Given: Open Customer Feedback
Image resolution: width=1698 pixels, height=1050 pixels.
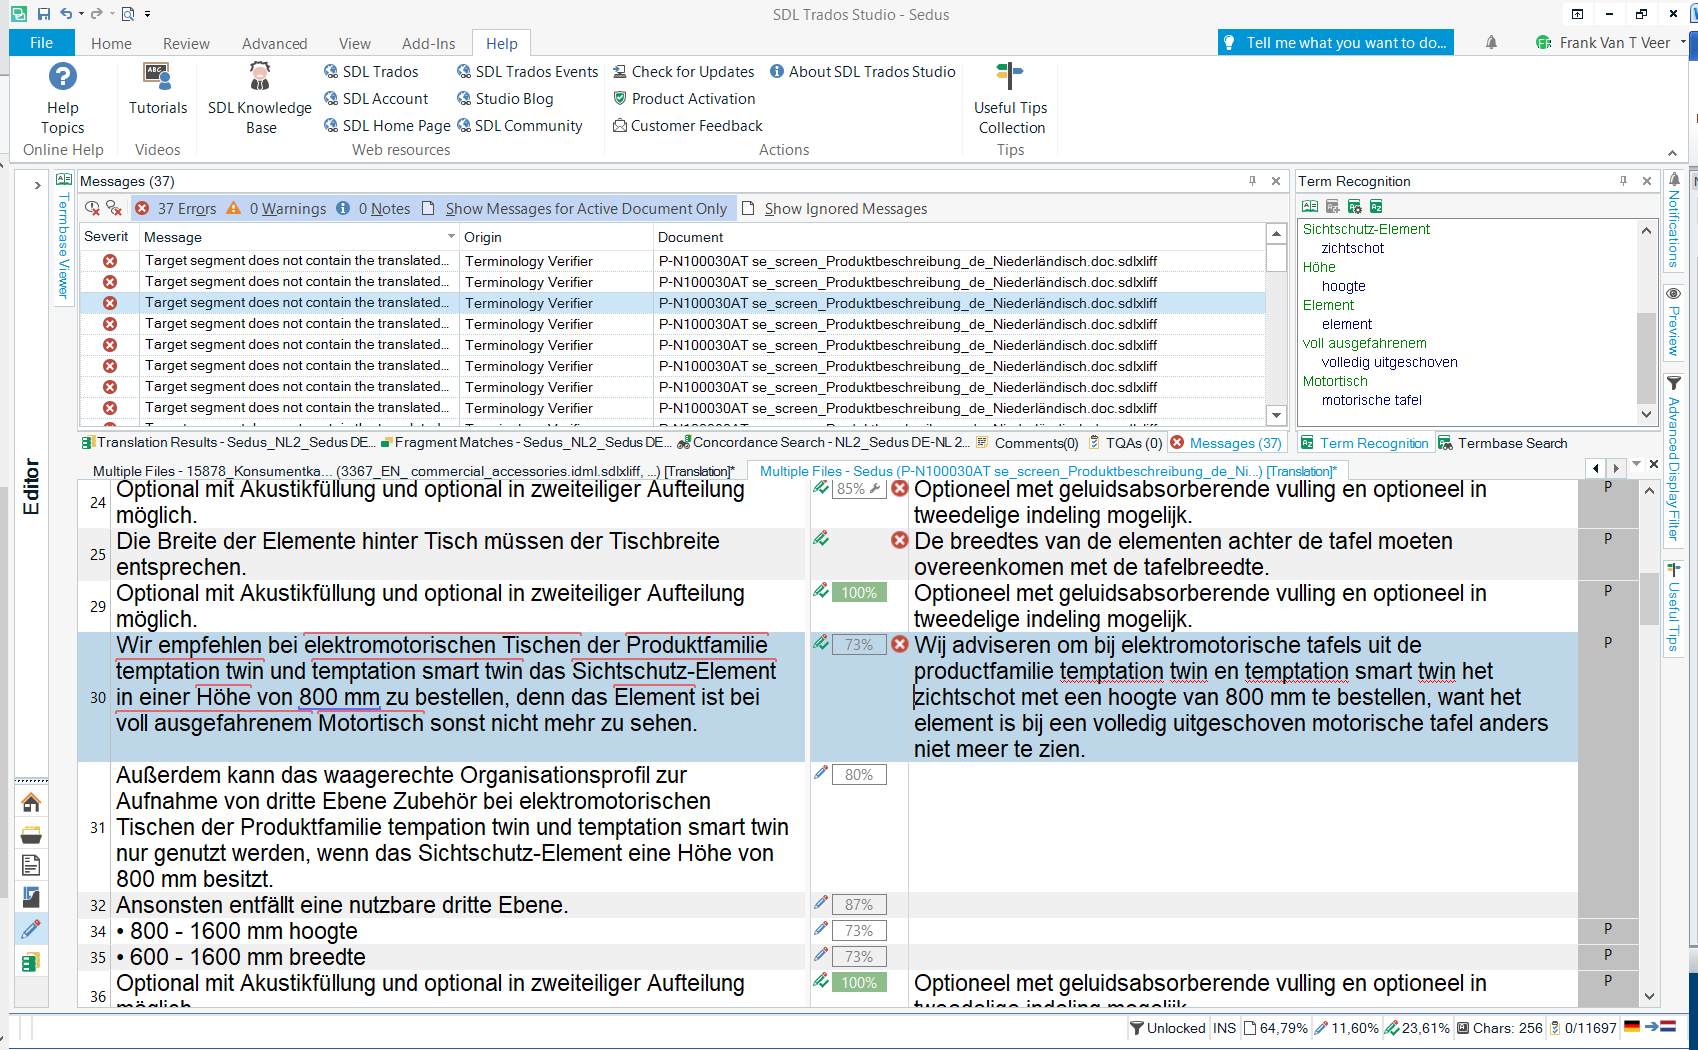Looking at the screenshot, I should click(x=687, y=125).
